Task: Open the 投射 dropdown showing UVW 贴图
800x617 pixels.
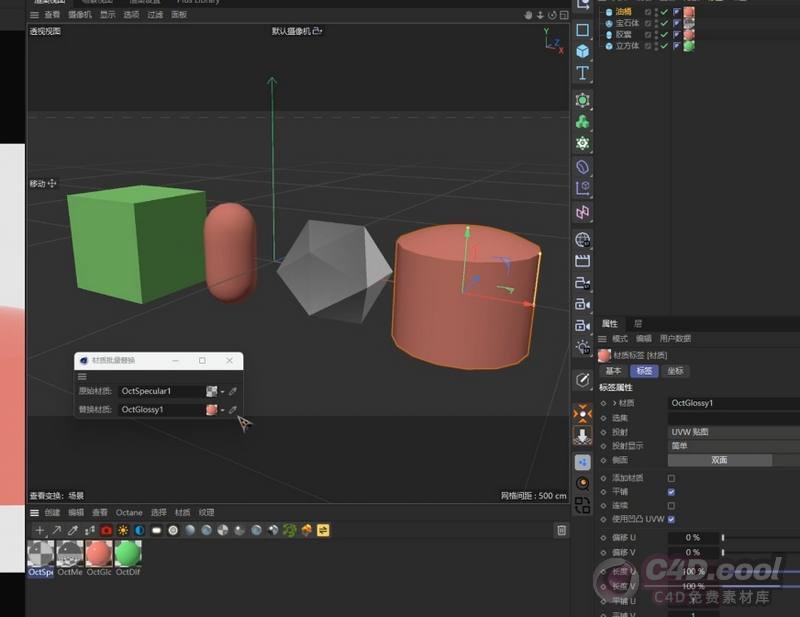Action: coord(734,432)
